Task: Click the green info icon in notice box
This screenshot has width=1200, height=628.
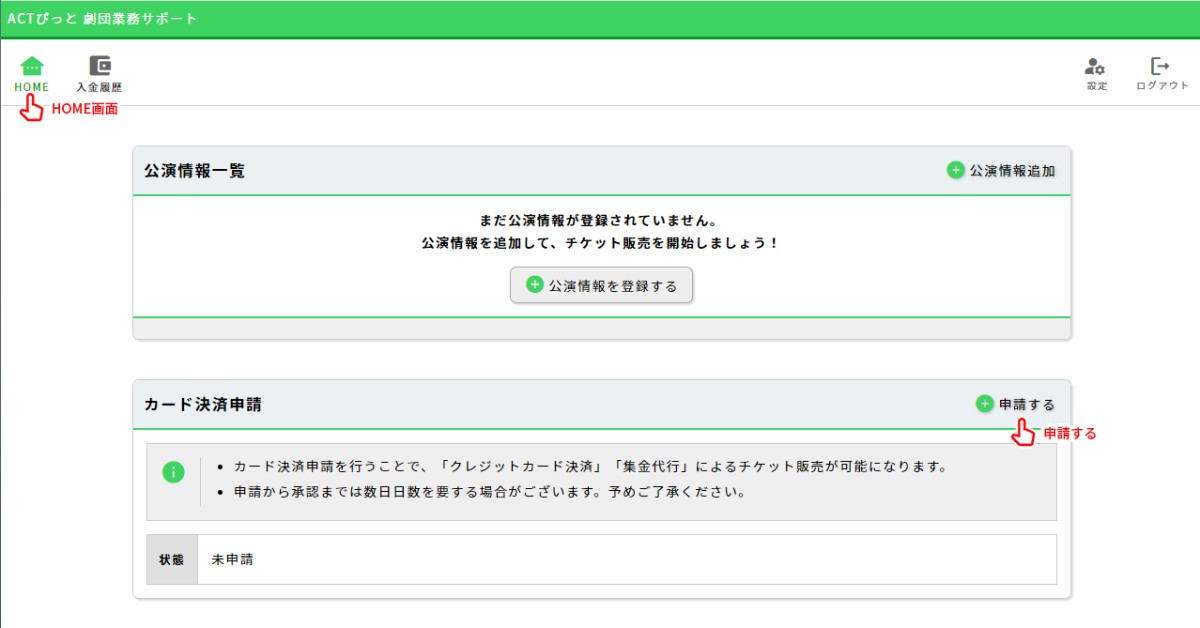Action: (174, 472)
